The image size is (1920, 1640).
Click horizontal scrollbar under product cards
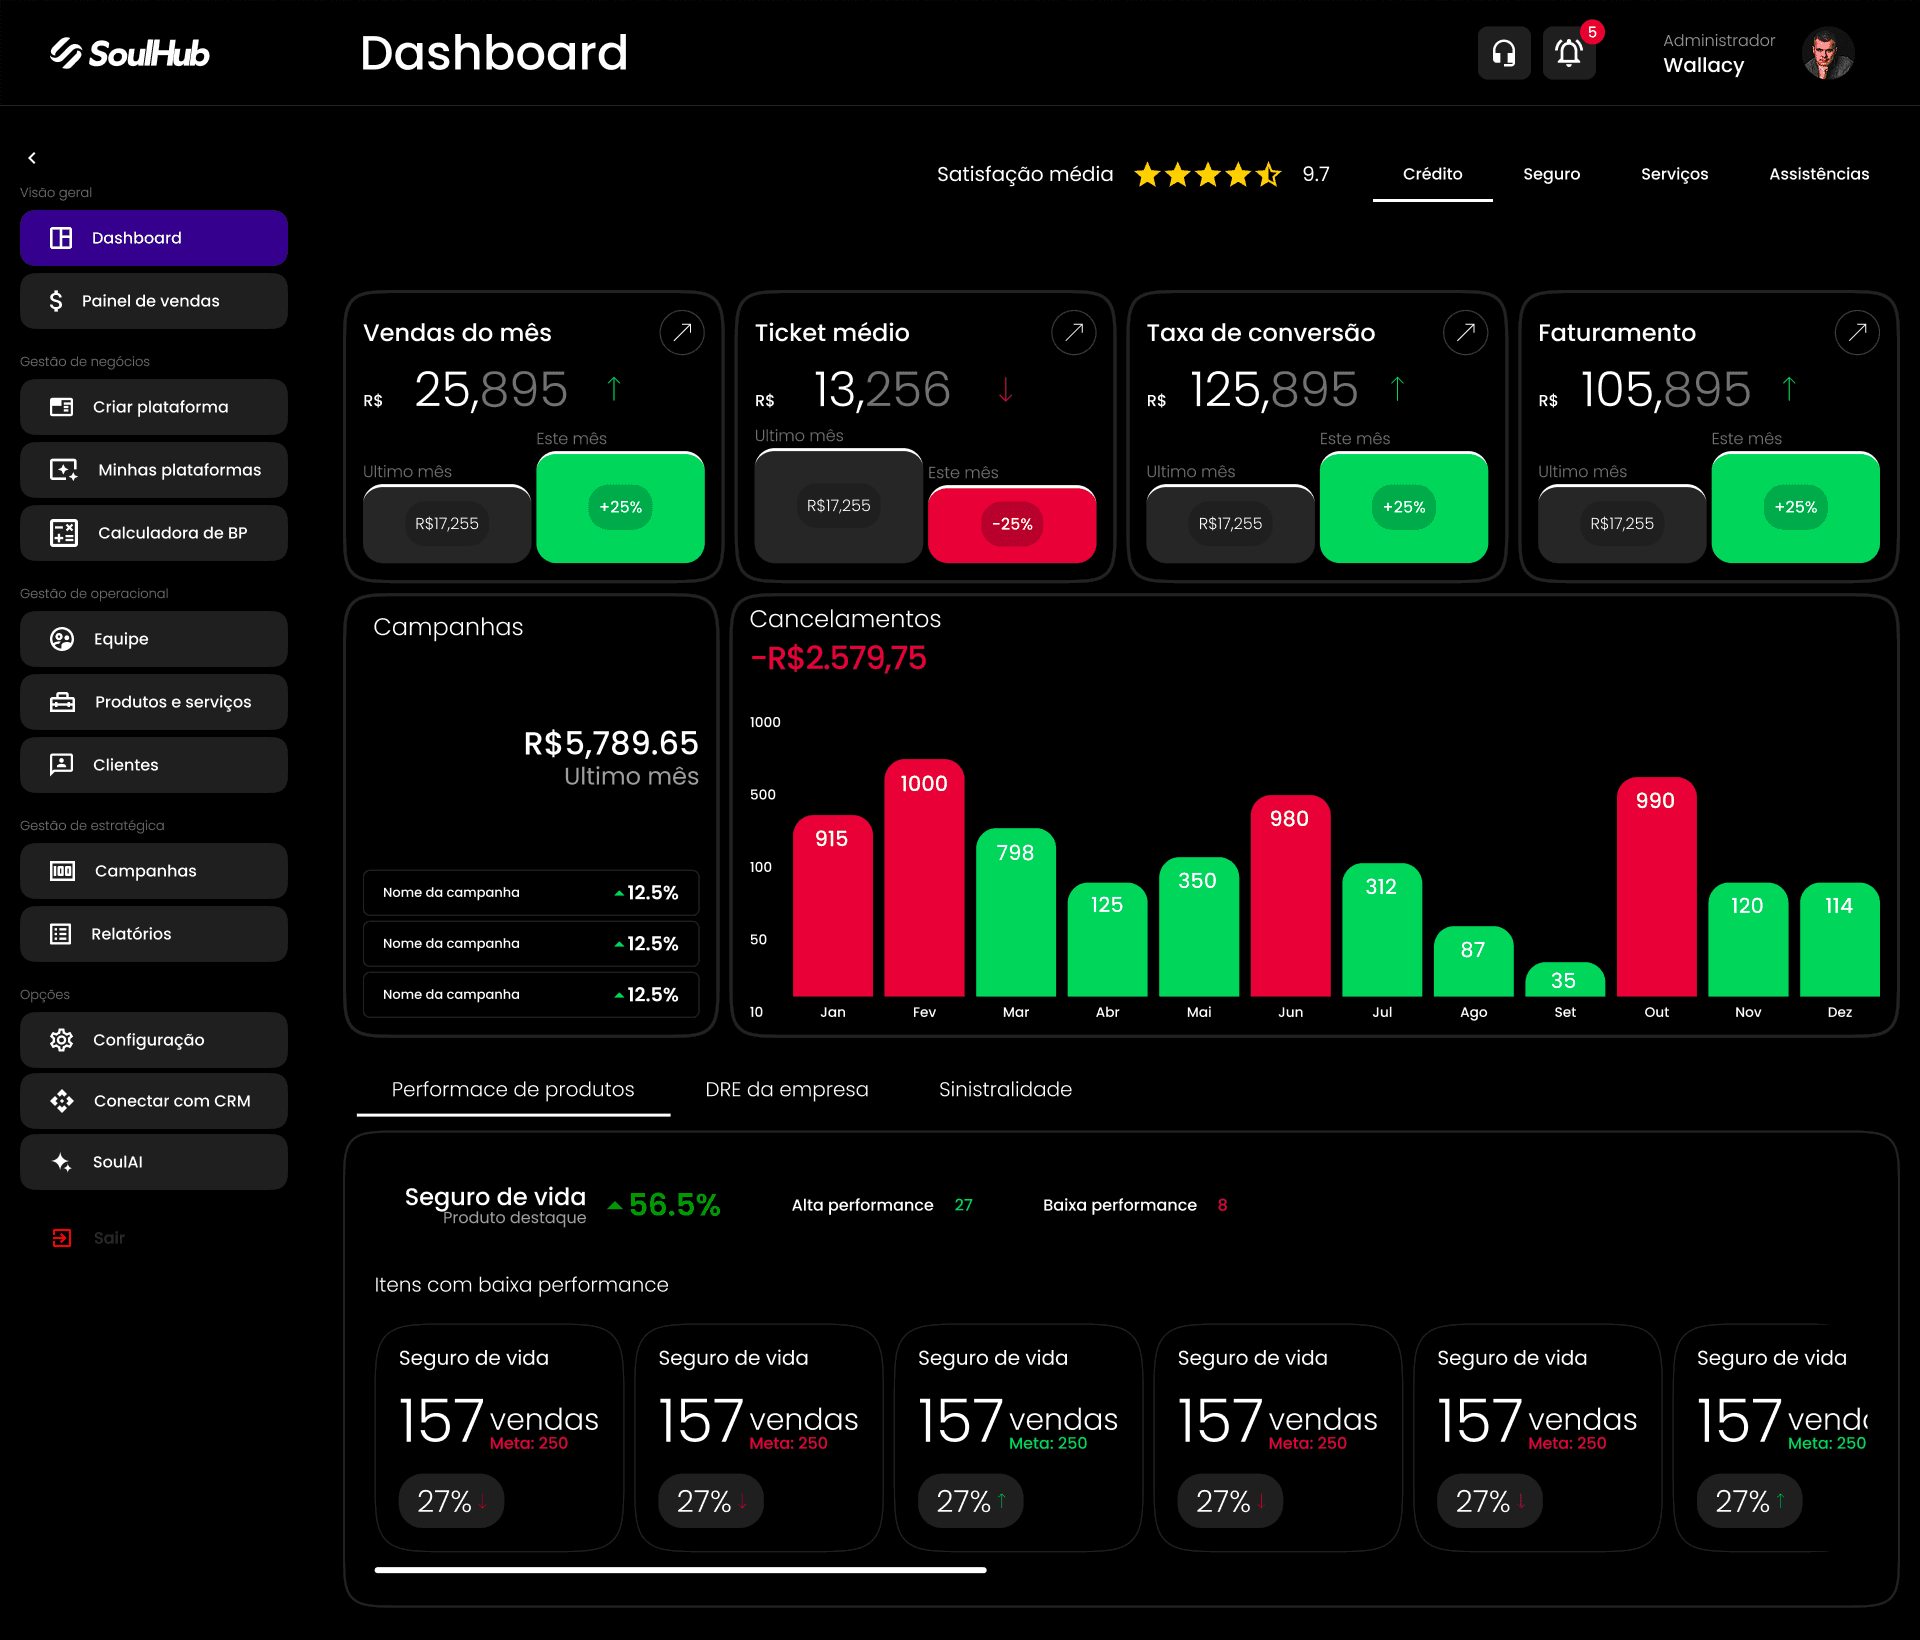tap(680, 1570)
